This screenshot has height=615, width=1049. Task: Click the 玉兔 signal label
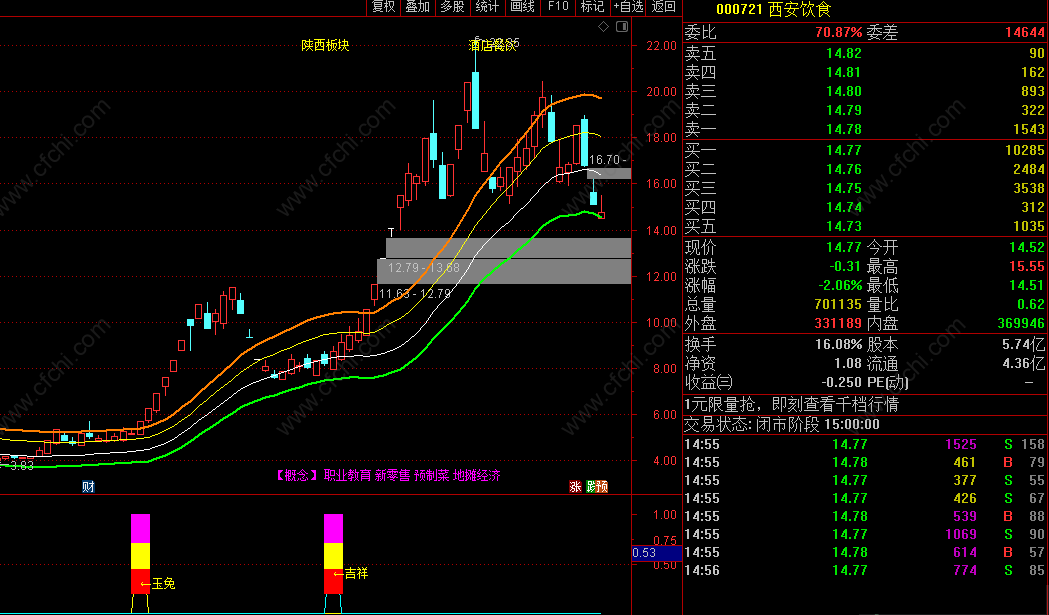point(163,584)
